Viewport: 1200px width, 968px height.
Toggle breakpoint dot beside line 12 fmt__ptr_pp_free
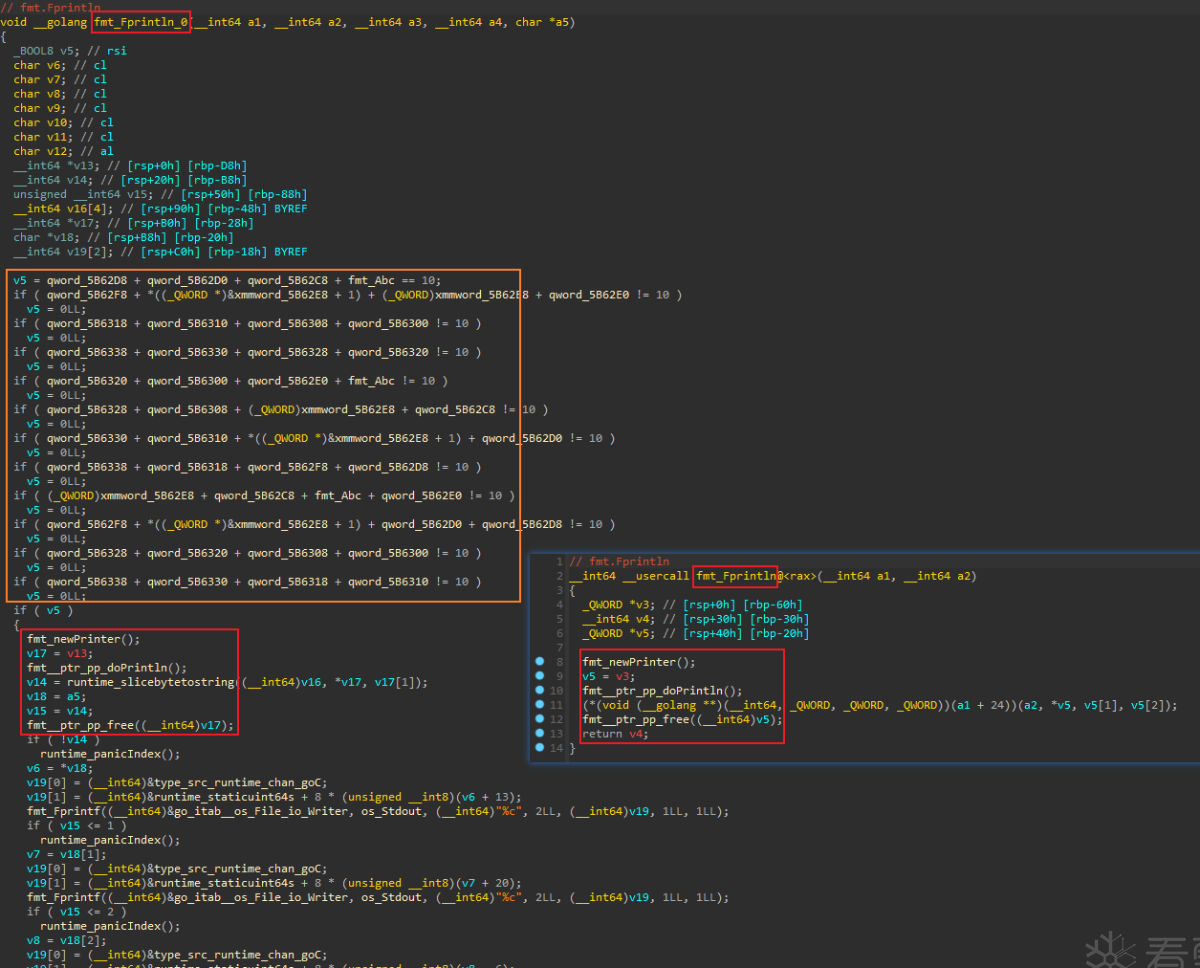pyautogui.click(x=540, y=719)
